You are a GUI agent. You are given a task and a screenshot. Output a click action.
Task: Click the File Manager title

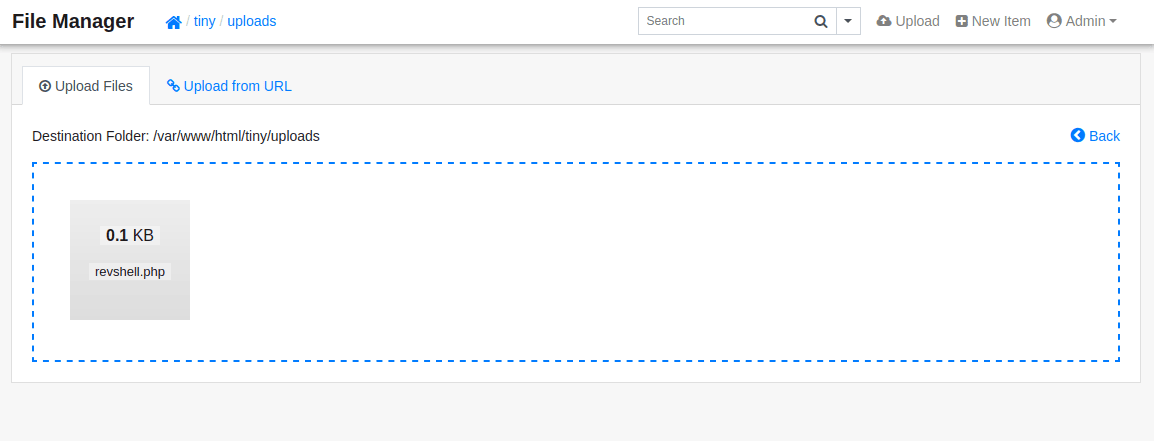(x=73, y=21)
